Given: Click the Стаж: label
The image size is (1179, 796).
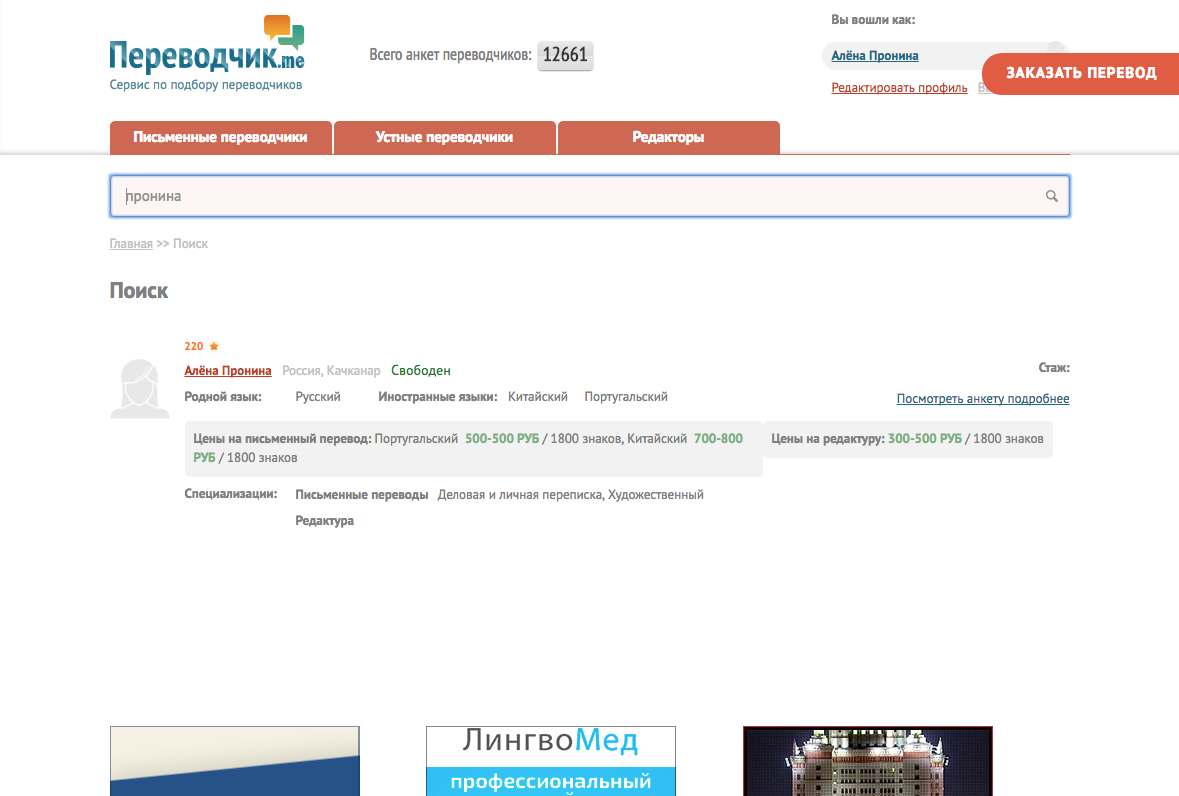Looking at the screenshot, I should click(1054, 368).
